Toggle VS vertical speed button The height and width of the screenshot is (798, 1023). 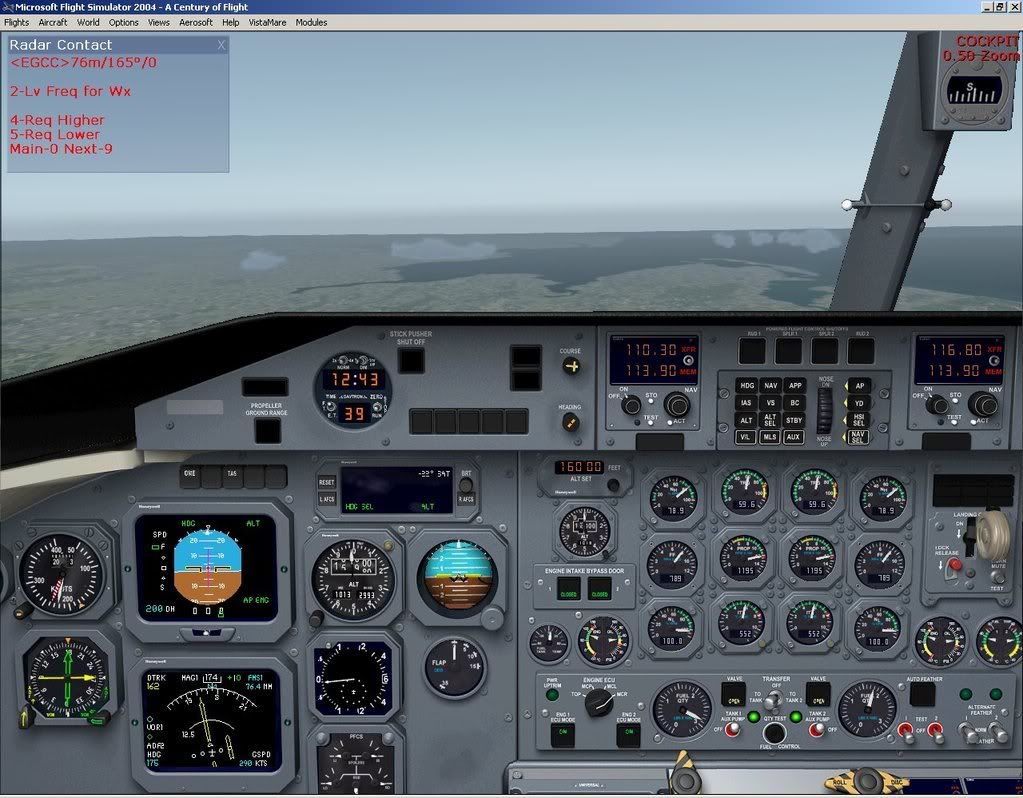tap(771, 403)
